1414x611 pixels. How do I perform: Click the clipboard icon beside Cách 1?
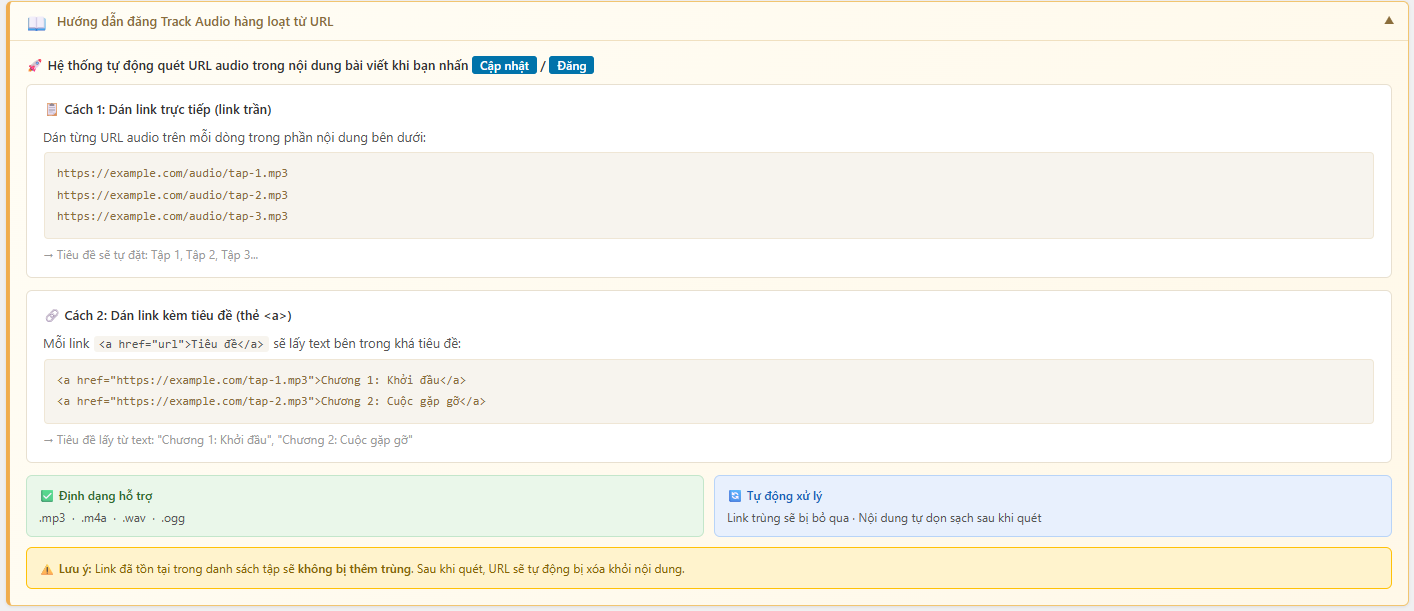point(52,109)
